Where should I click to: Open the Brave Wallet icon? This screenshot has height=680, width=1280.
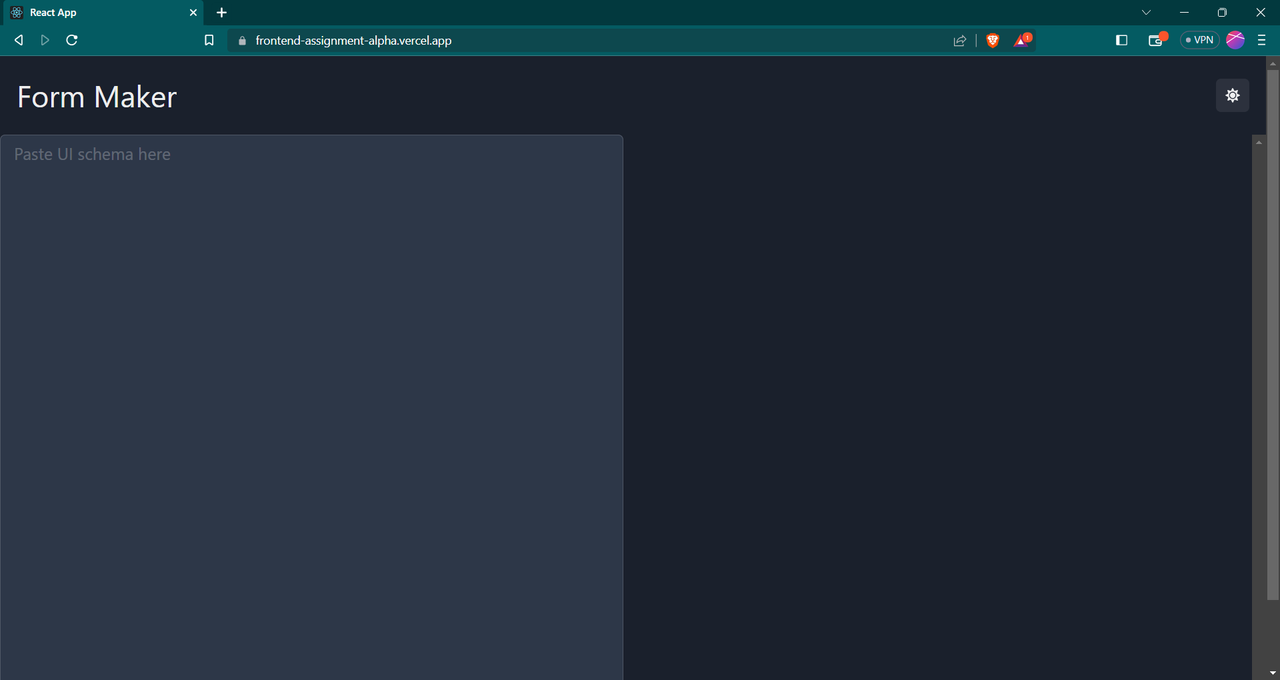pyautogui.click(x=1157, y=40)
